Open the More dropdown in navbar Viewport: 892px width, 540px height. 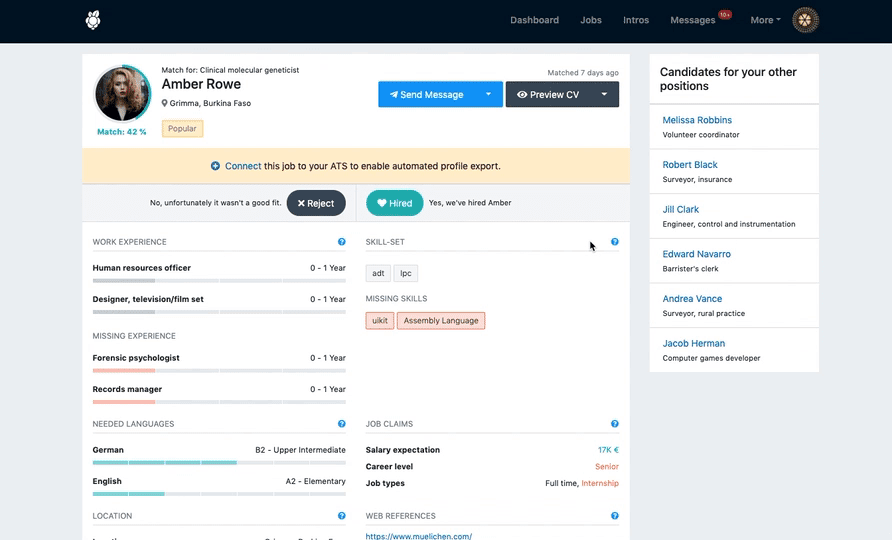pyautogui.click(x=765, y=20)
